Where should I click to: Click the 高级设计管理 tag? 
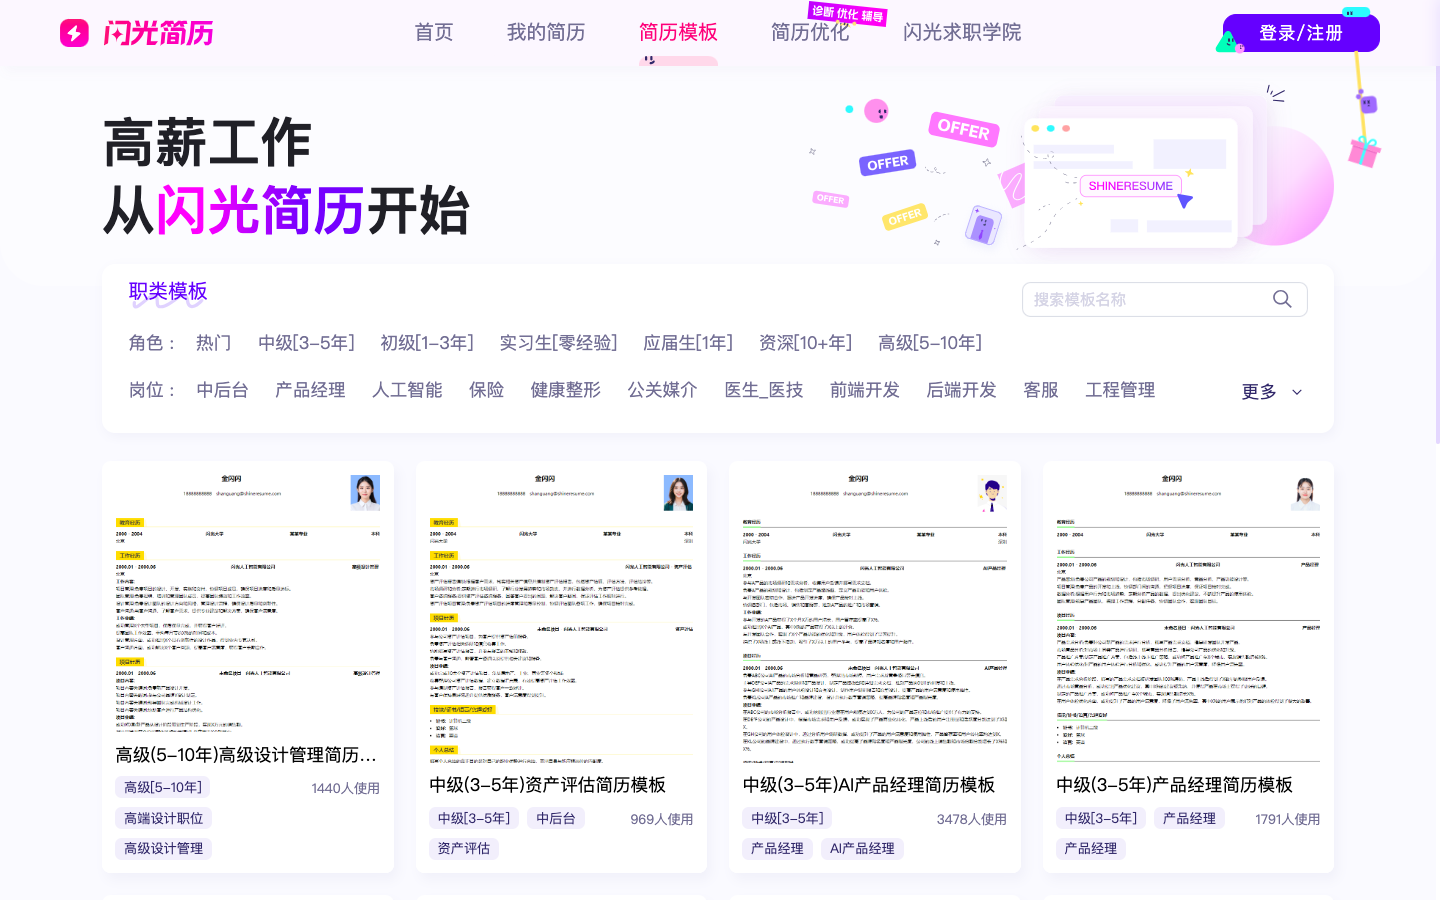164,848
